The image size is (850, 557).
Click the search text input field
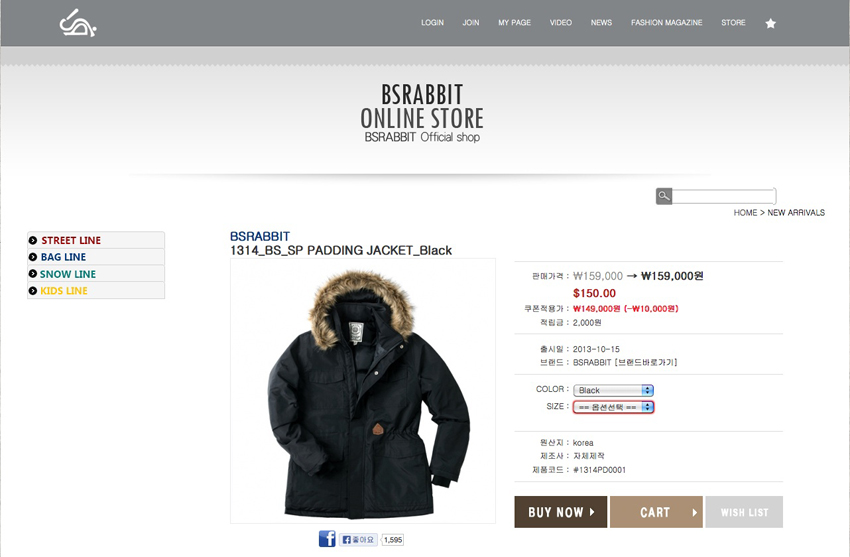point(724,196)
